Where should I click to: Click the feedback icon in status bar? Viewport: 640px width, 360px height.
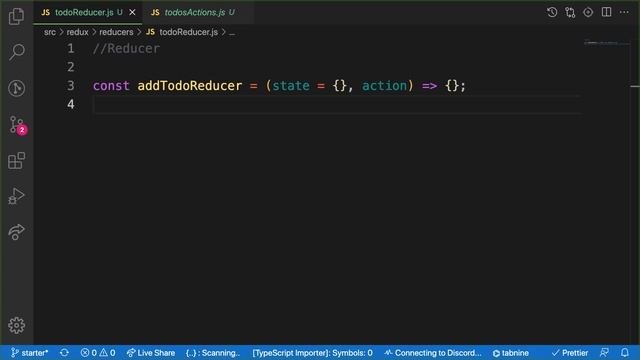pyautogui.click(x=604, y=353)
